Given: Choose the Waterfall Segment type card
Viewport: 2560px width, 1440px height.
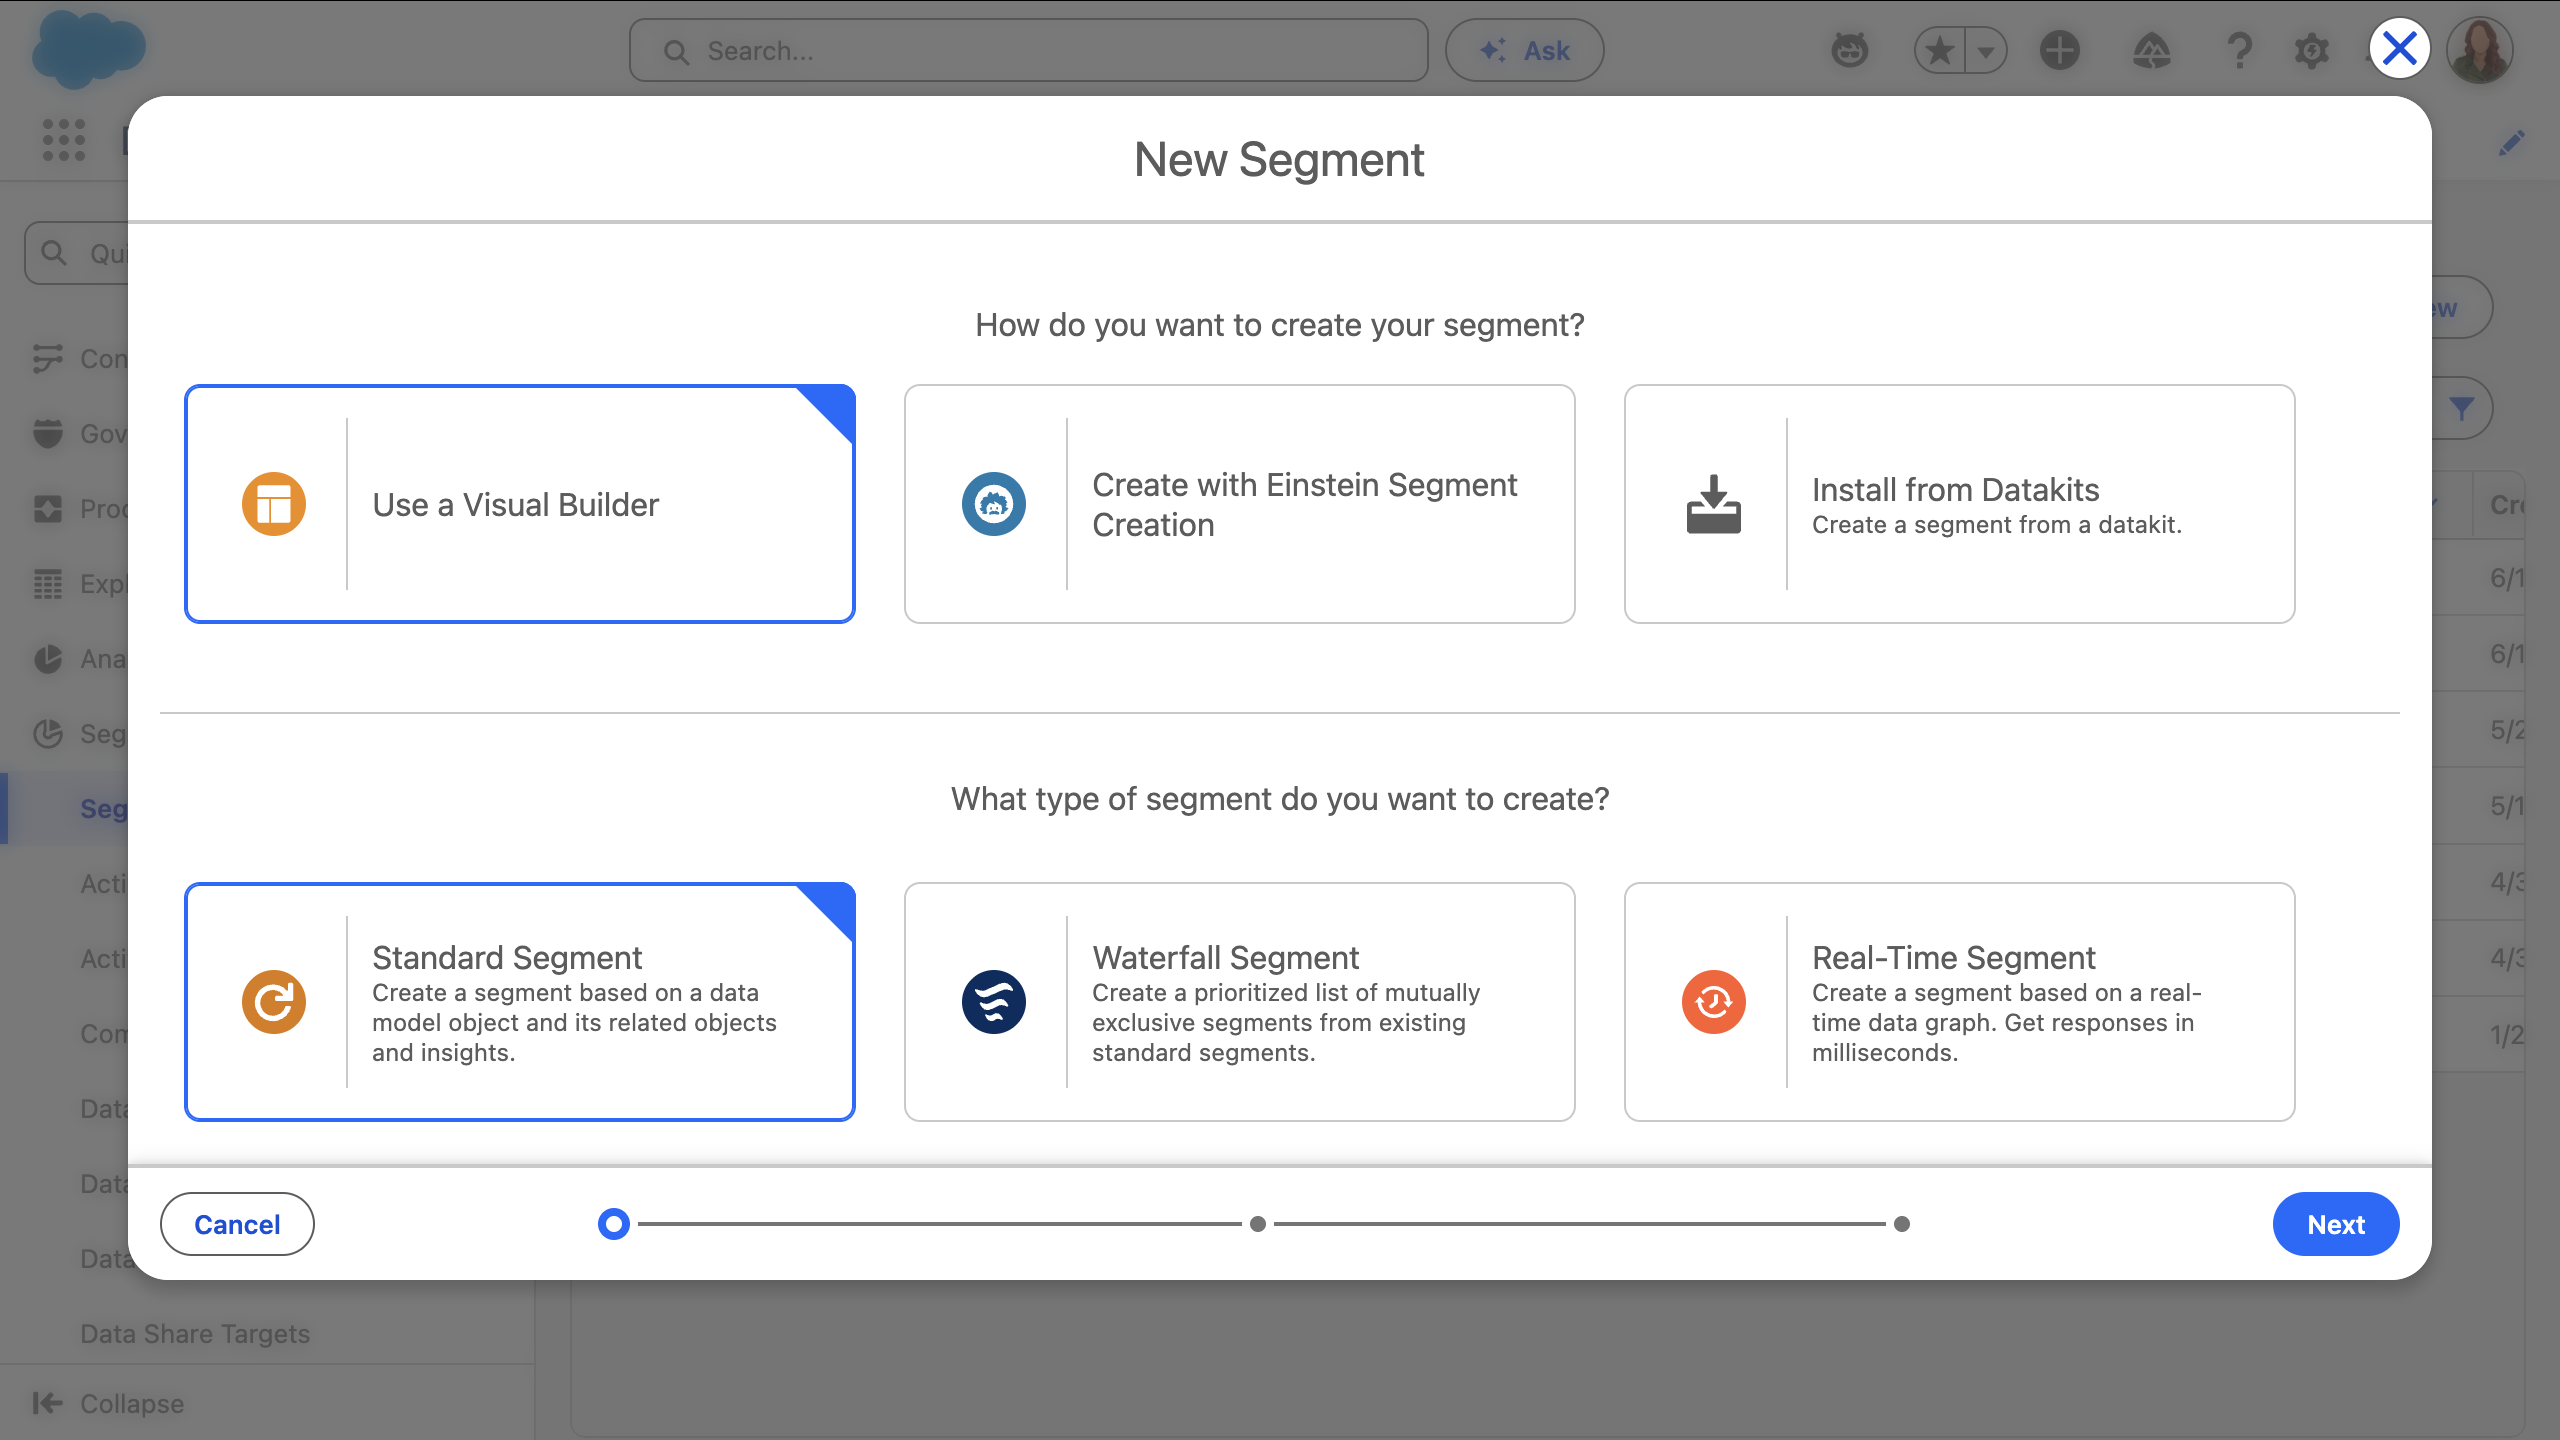Looking at the screenshot, I should pos(1240,1002).
